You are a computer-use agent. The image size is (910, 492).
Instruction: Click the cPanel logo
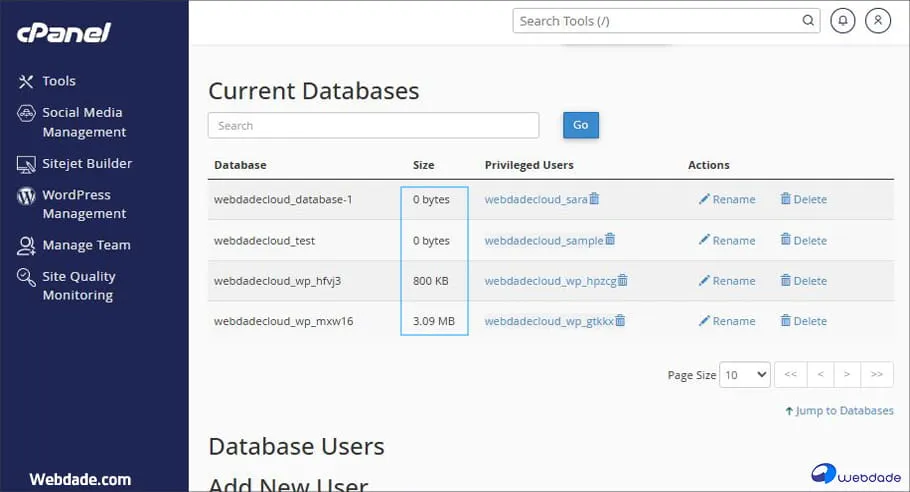pos(64,33)
